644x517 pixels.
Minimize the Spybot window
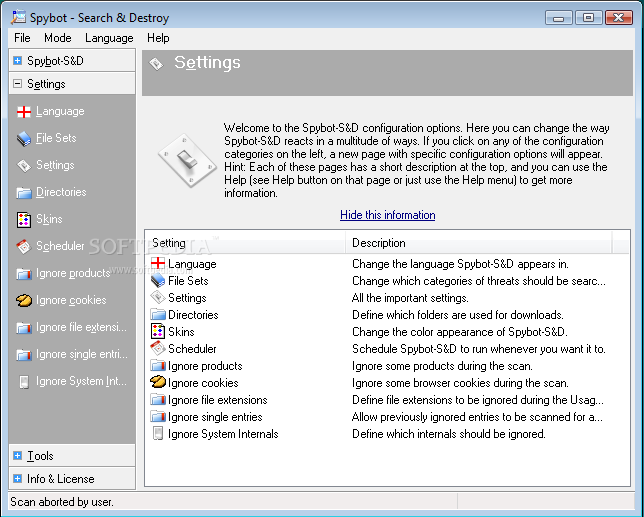click(558, 18)
